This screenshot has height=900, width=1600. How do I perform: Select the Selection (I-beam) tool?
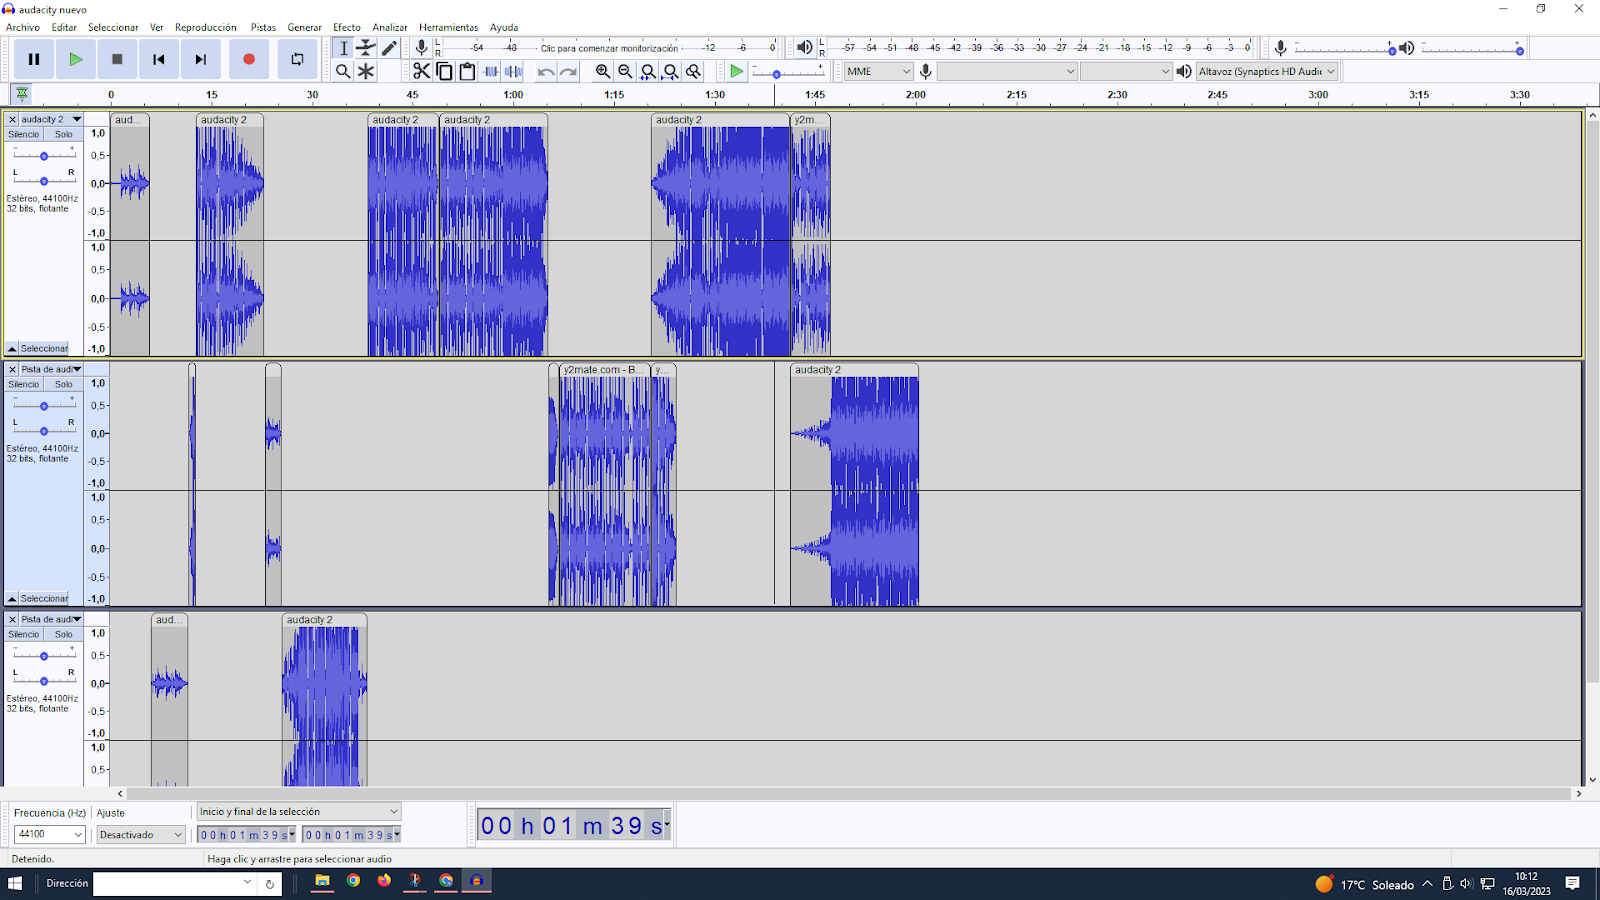pos(343,48)
